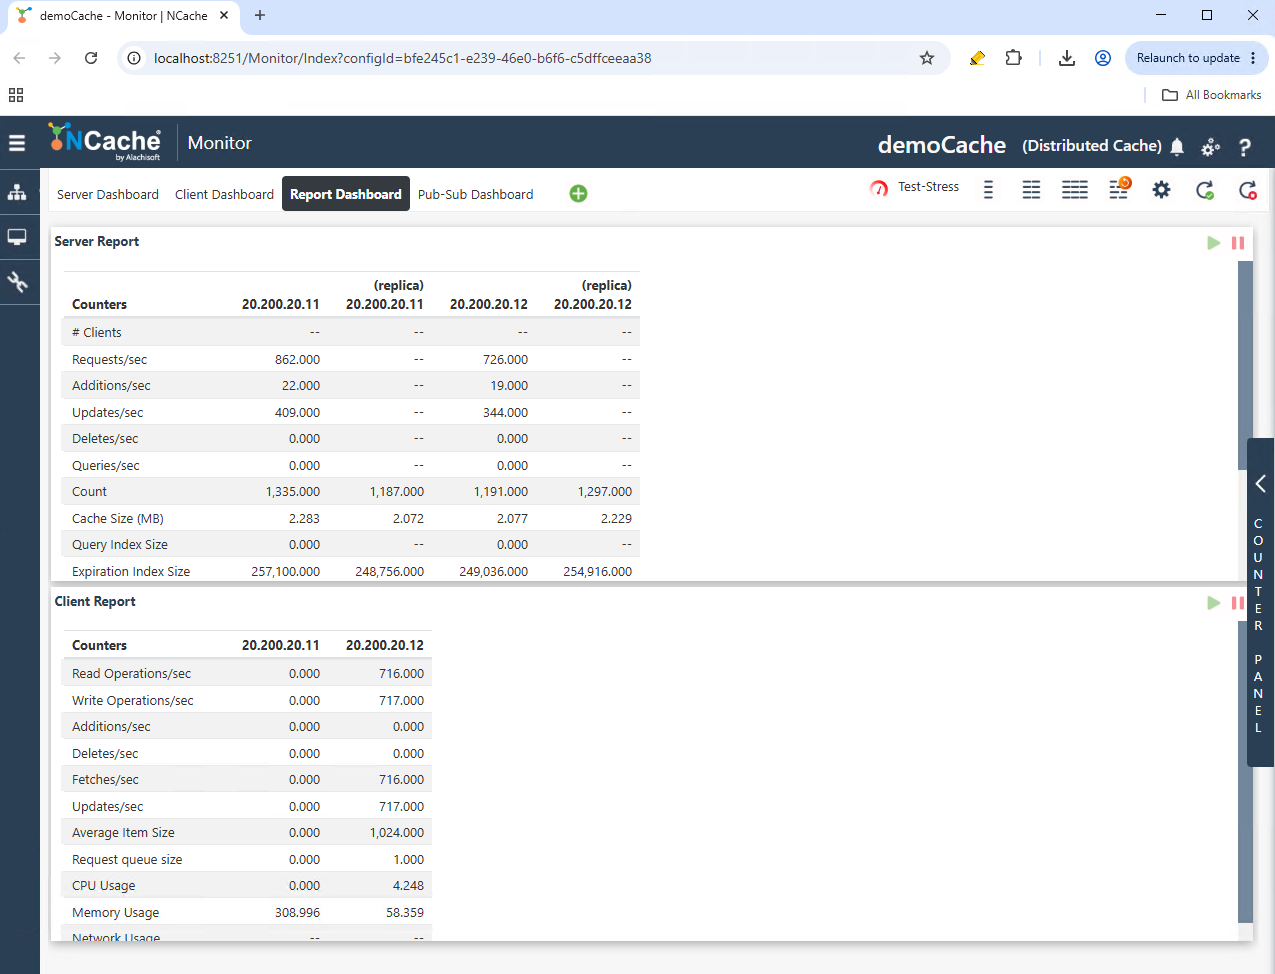Switch to two column dashboard layout

point(1031,190)
